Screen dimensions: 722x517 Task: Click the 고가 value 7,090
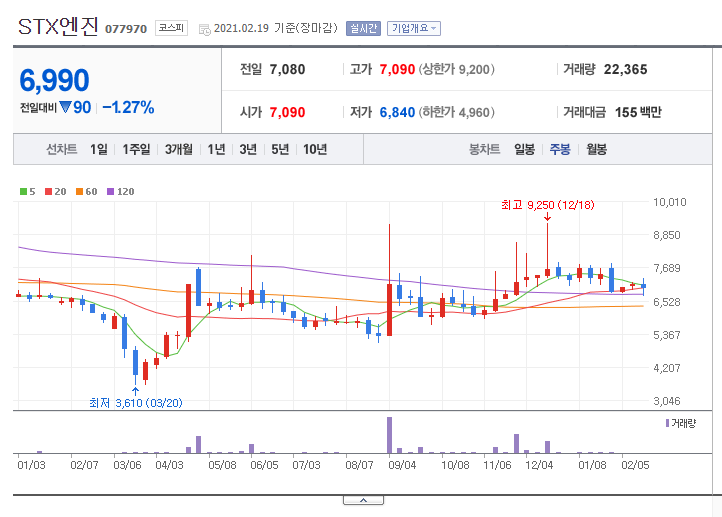397,70
